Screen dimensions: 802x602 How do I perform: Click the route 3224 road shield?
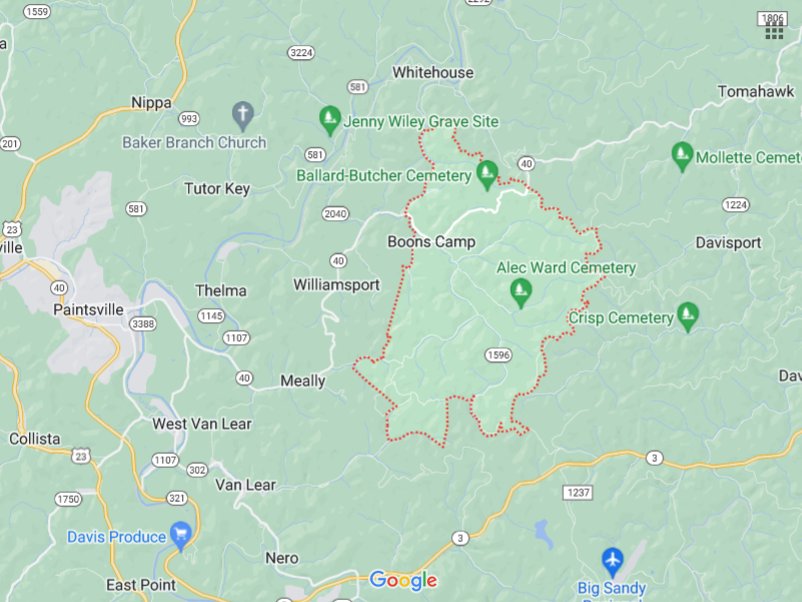click(x=301, y=53)
